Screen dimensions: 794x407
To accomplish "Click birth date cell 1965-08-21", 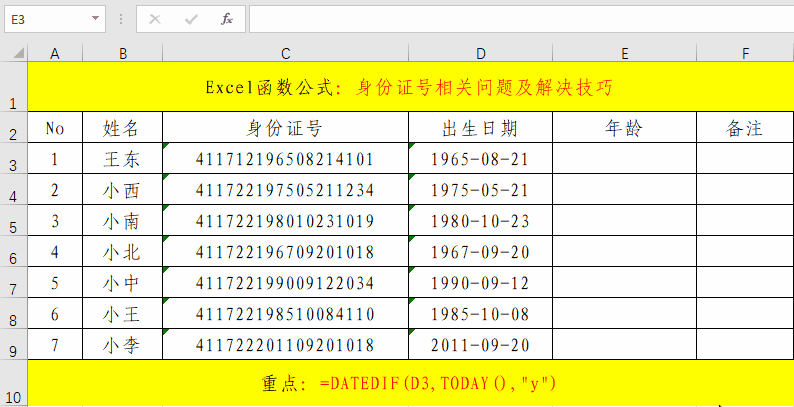I will pos(481,158).
